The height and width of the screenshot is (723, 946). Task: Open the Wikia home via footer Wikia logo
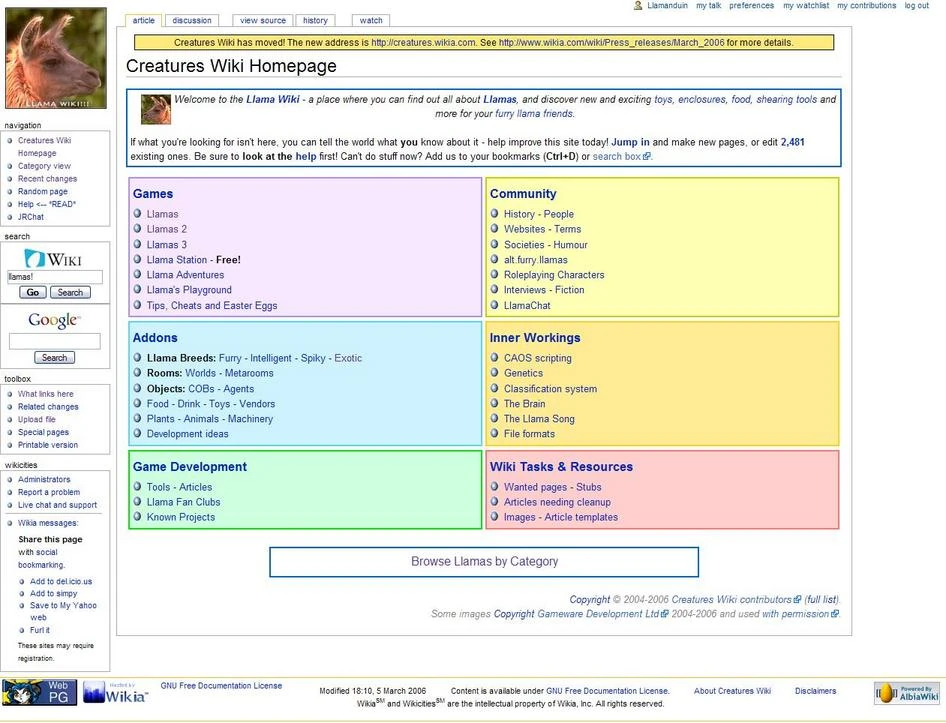[113, 691]
